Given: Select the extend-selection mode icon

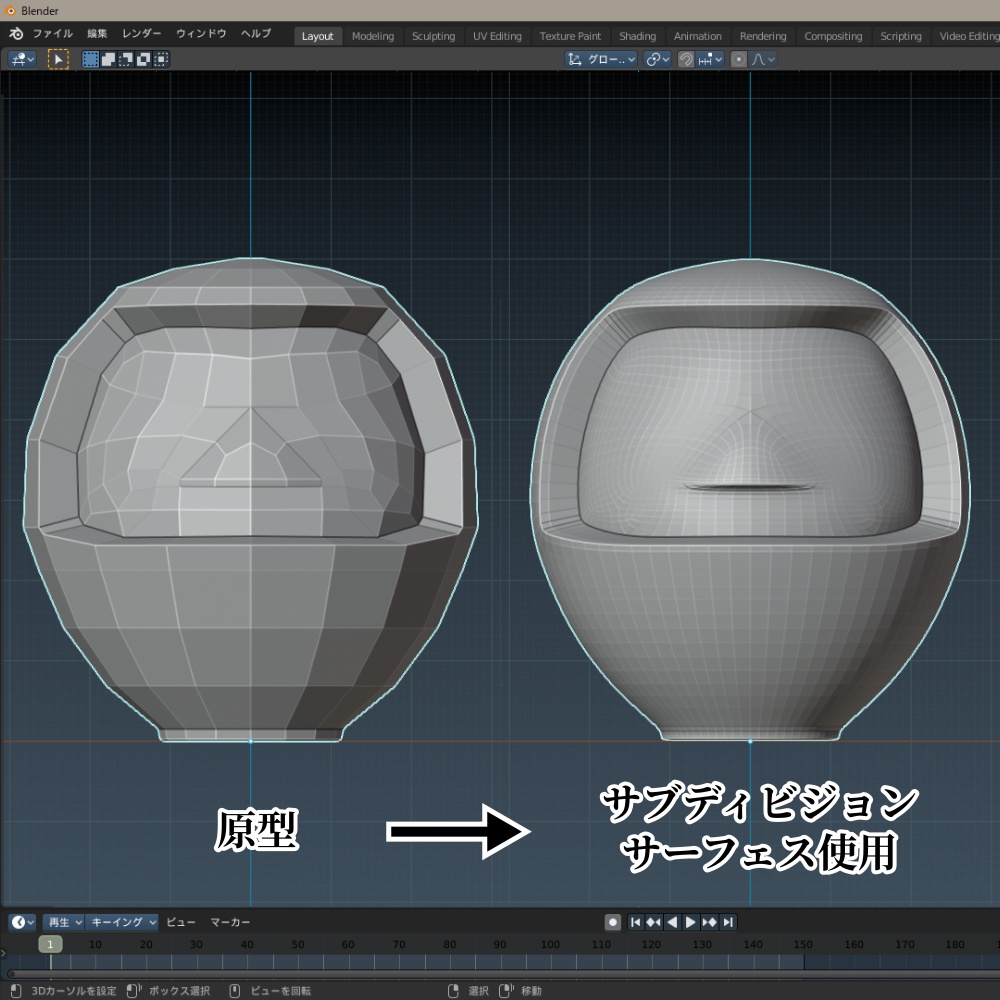Looking at the screenshot, I should 107,59.
